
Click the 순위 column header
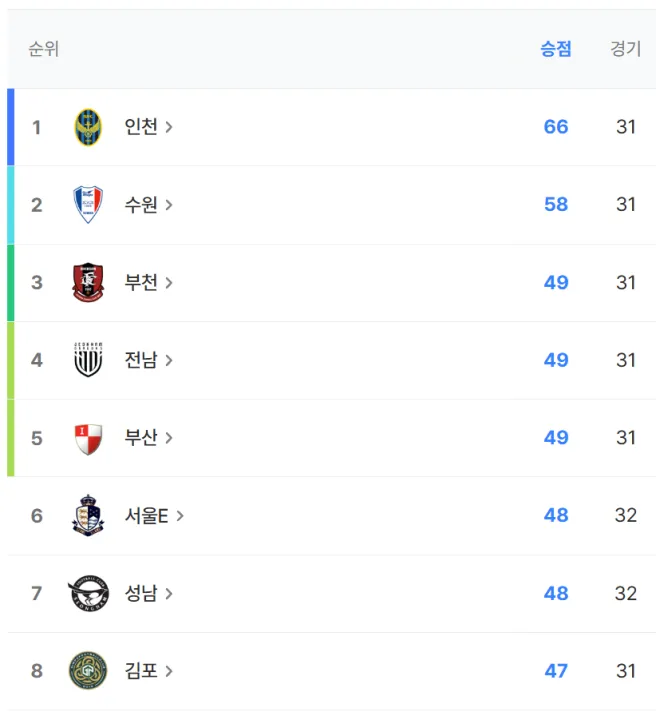click(44, 49)
